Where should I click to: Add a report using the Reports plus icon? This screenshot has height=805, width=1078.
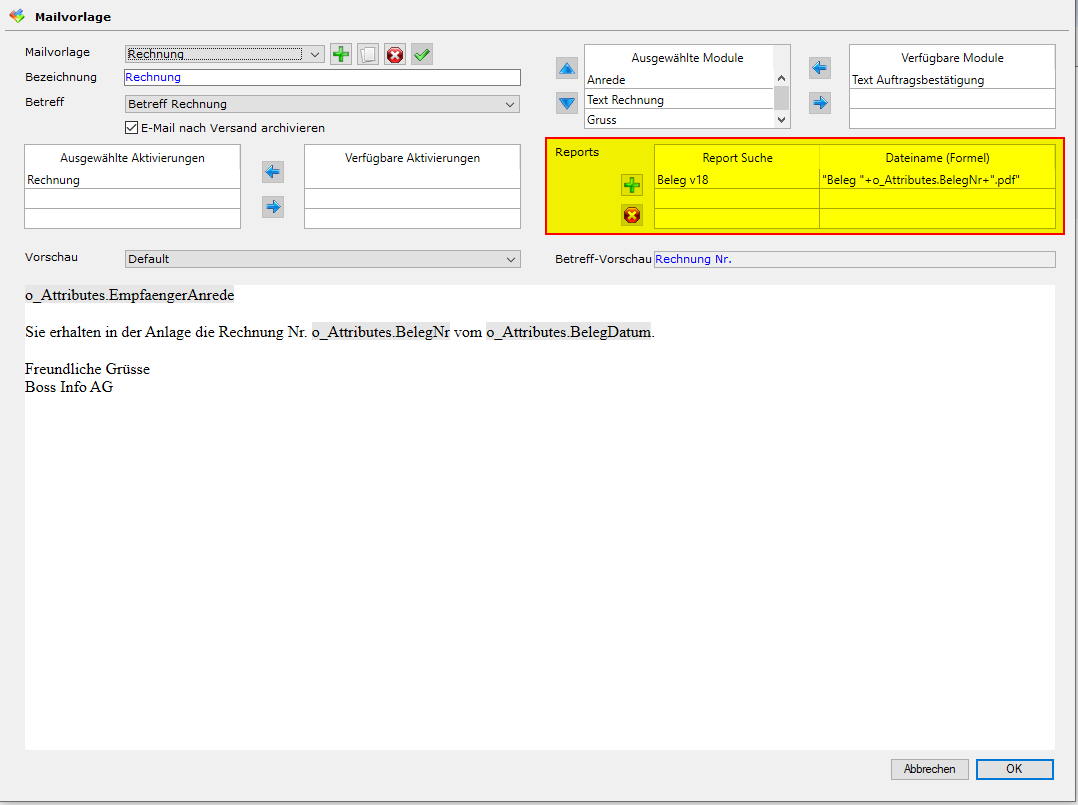(x=632, y=185)
